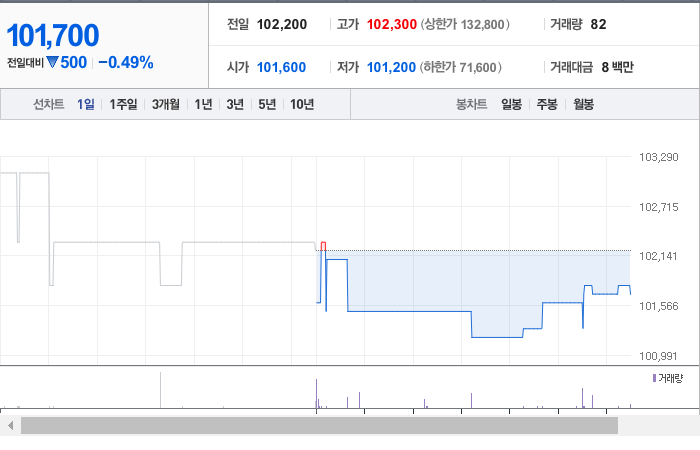
Task: Click the 거래량 legend in volume chart
Action: click(668, 379)
